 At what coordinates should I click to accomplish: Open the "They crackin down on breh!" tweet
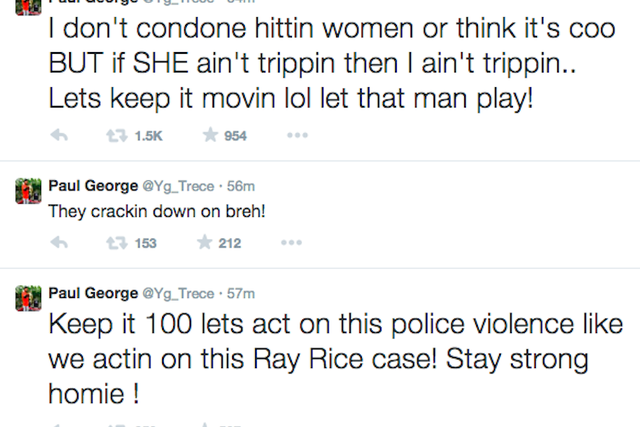pyautogui.click(x=157, y=211)
